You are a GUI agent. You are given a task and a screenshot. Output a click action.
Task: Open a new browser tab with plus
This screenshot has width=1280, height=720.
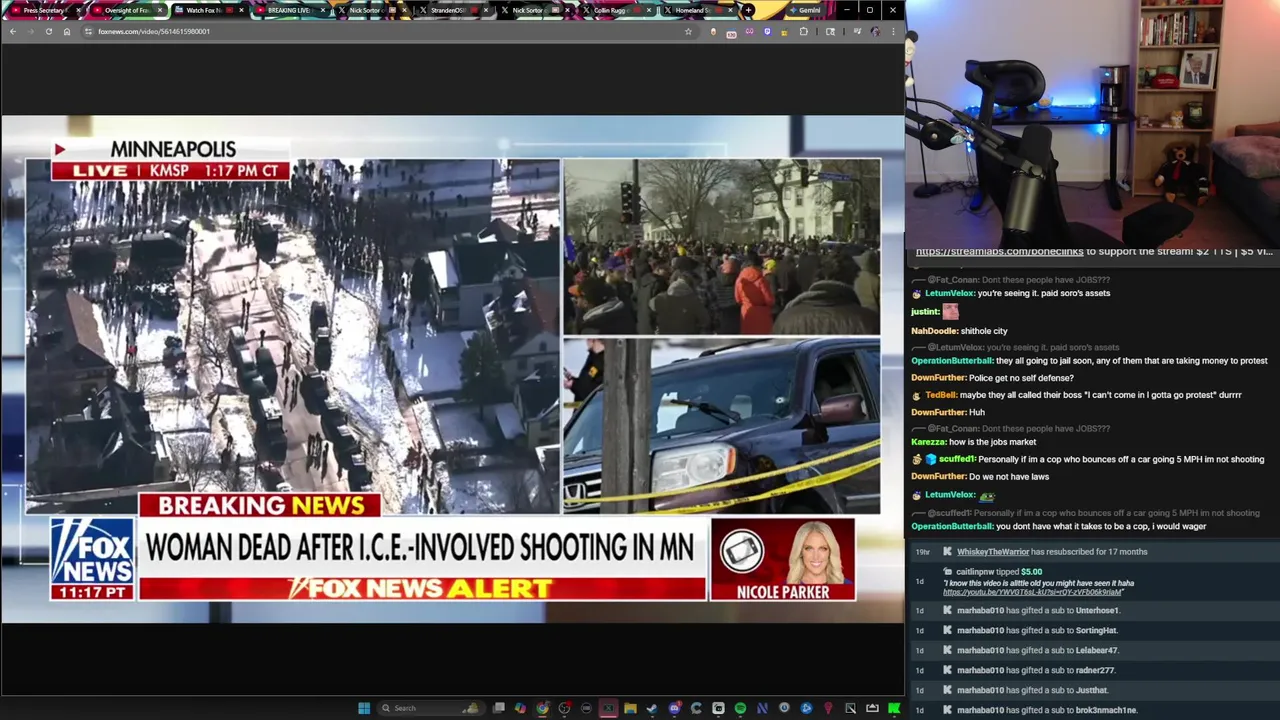point(748,10)
